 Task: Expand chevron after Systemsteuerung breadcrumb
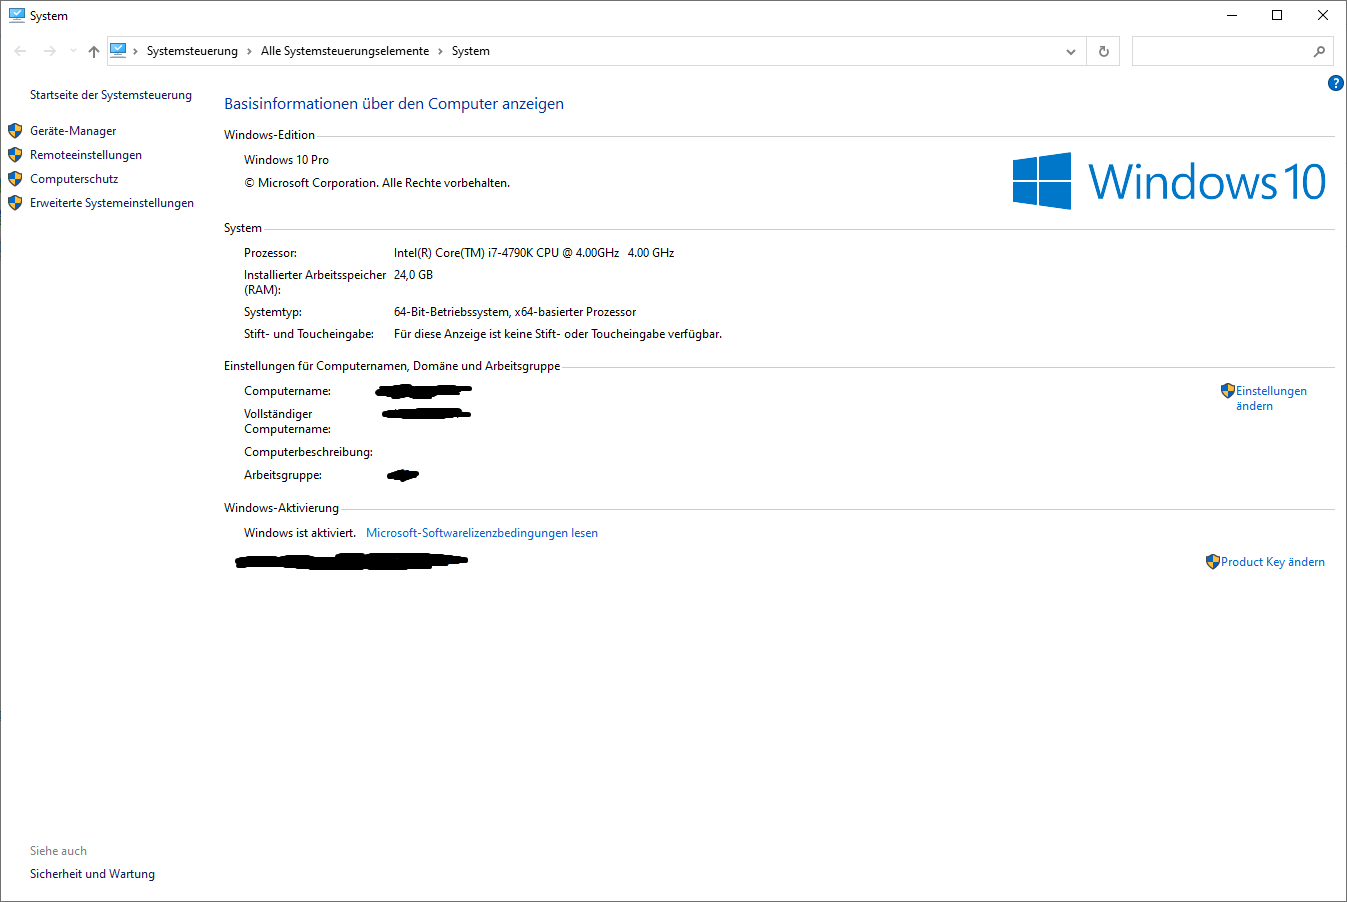click(249, 51)
